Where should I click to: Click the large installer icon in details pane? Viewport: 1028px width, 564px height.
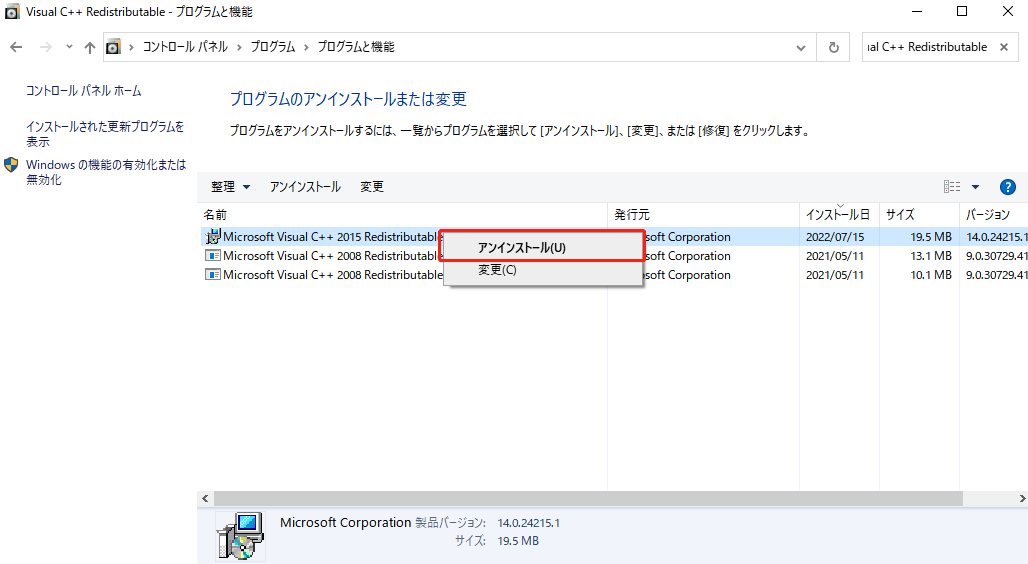(240, 536)
